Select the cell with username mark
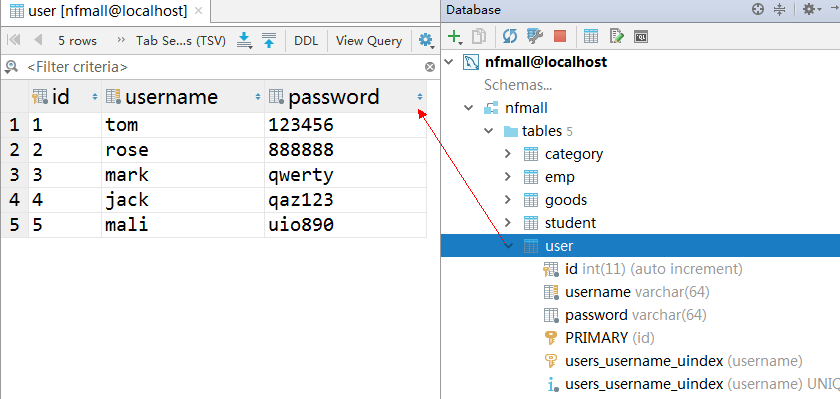The width and height of the screenshot is (840, 399). pos(183,175)
